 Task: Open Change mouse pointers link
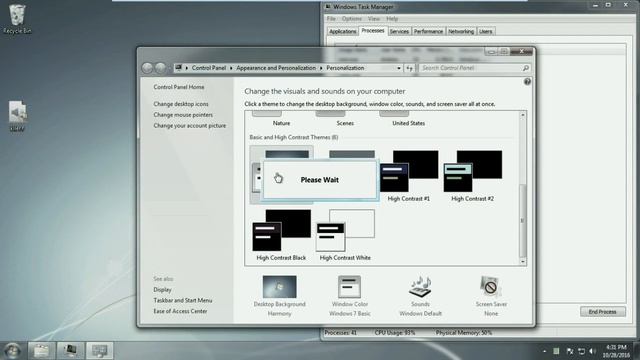point(183,115)
